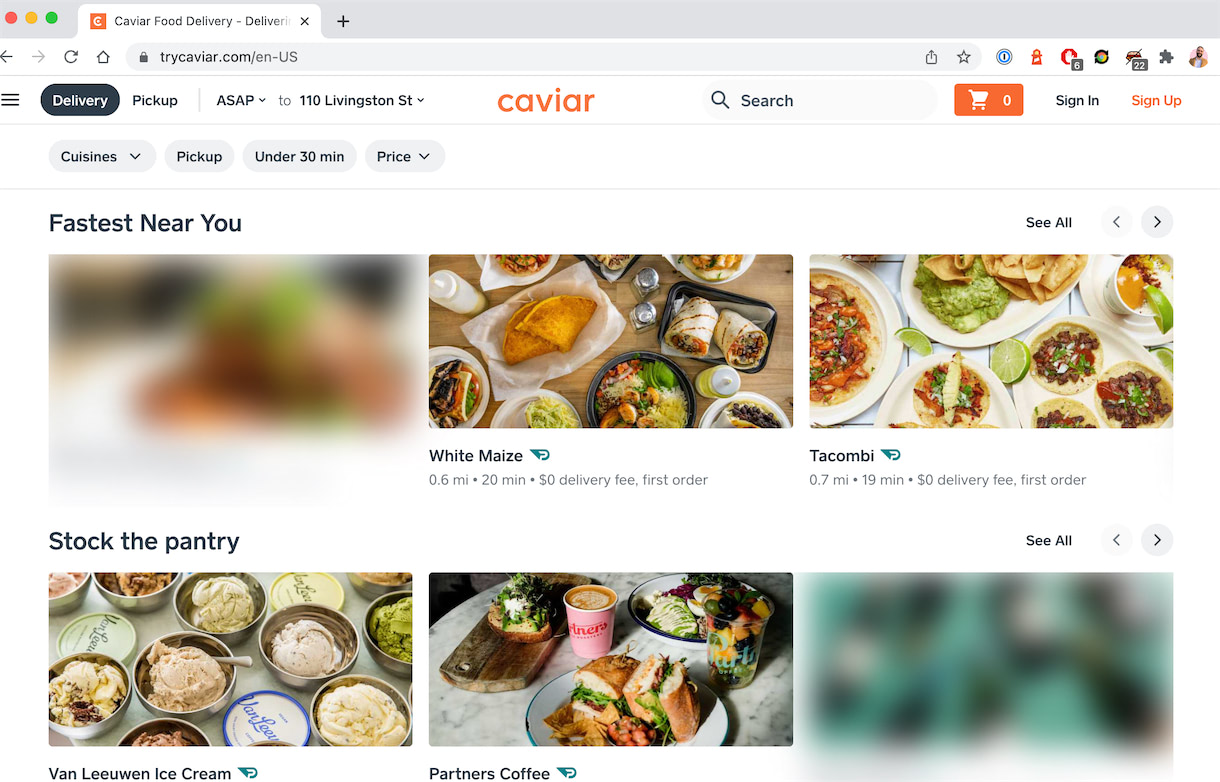Change the ASAP delivery time dropdown
The width and height of the screenshot is (1220, 782).
click(x=241, y=100)
